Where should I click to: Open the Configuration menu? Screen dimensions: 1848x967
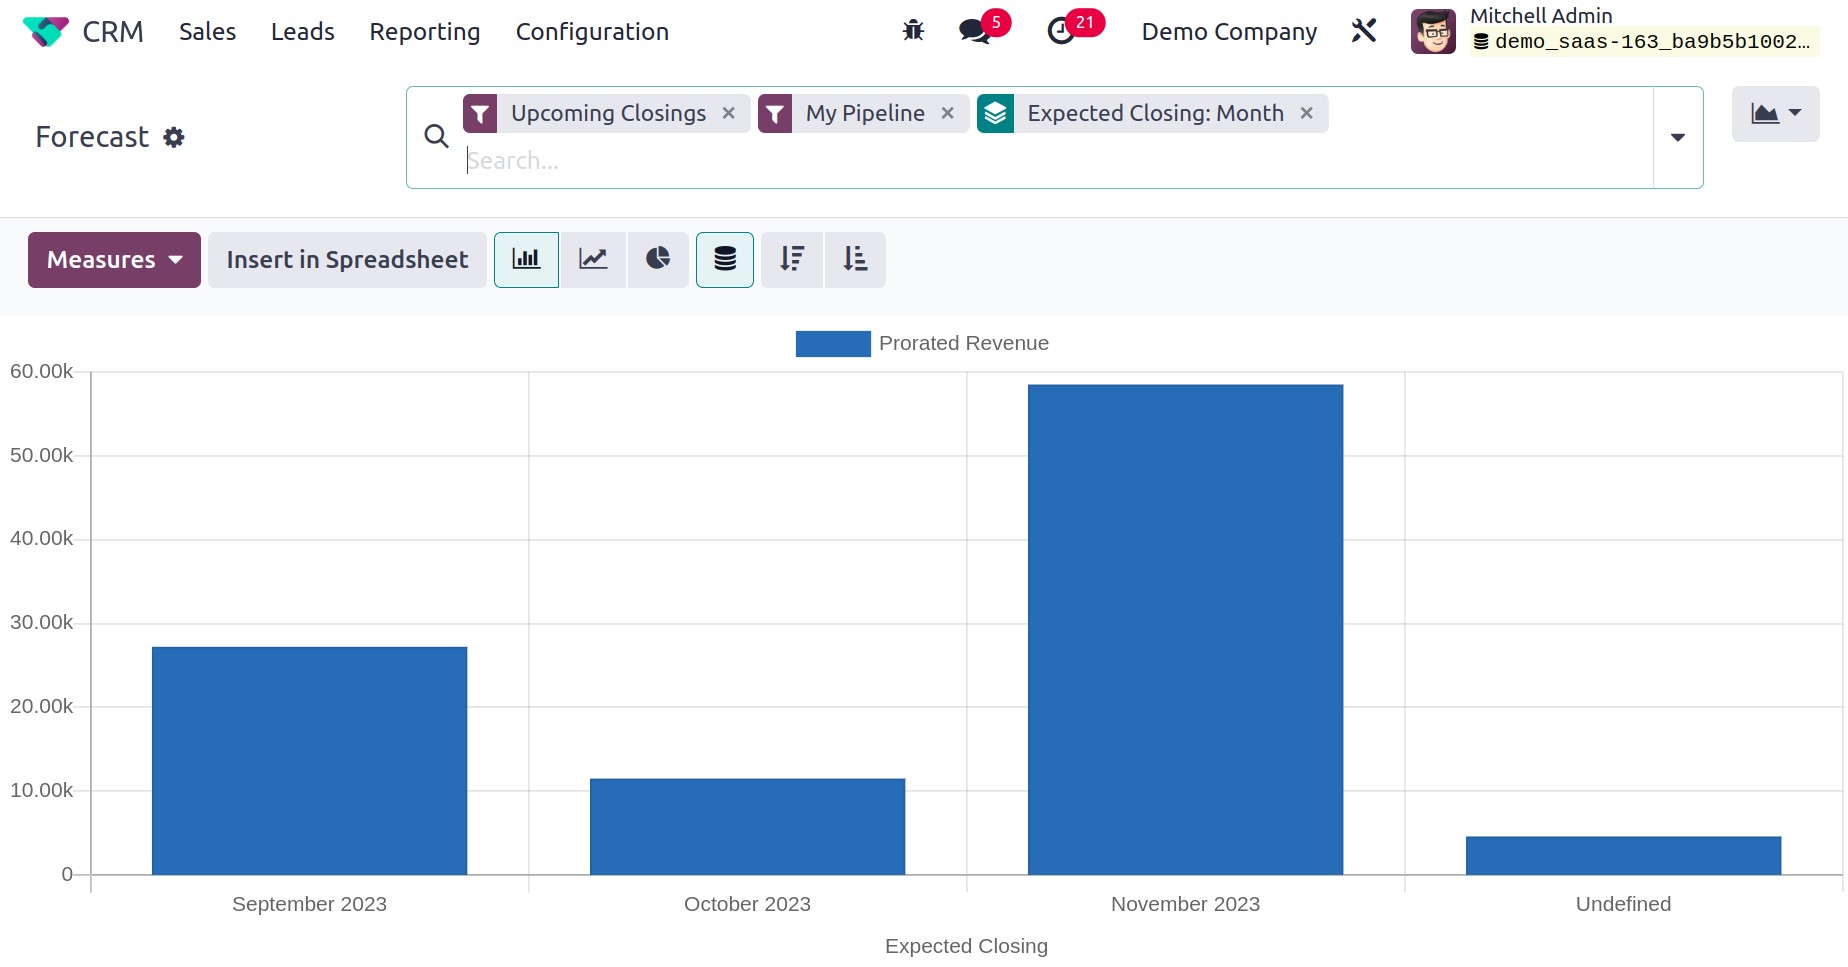click(x=592, y=32)
